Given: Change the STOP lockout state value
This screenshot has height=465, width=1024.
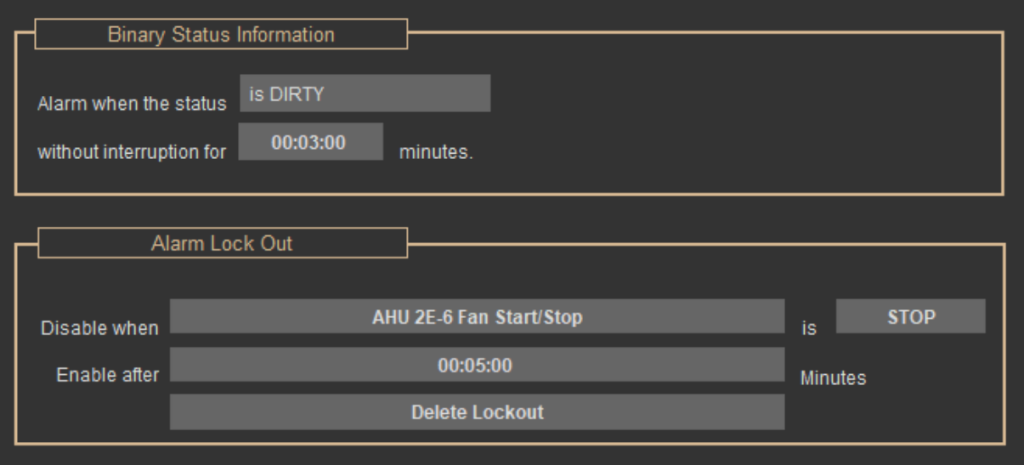Looking at the screenshot, I should click(910, 317).
